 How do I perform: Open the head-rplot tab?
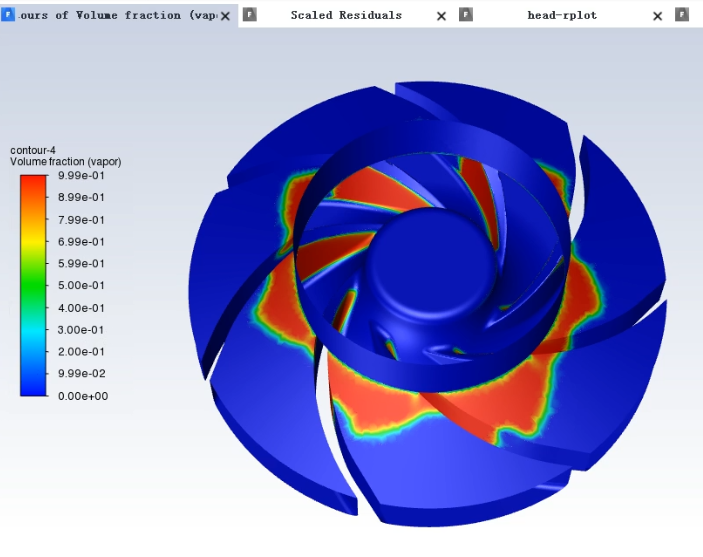(562, 15)
